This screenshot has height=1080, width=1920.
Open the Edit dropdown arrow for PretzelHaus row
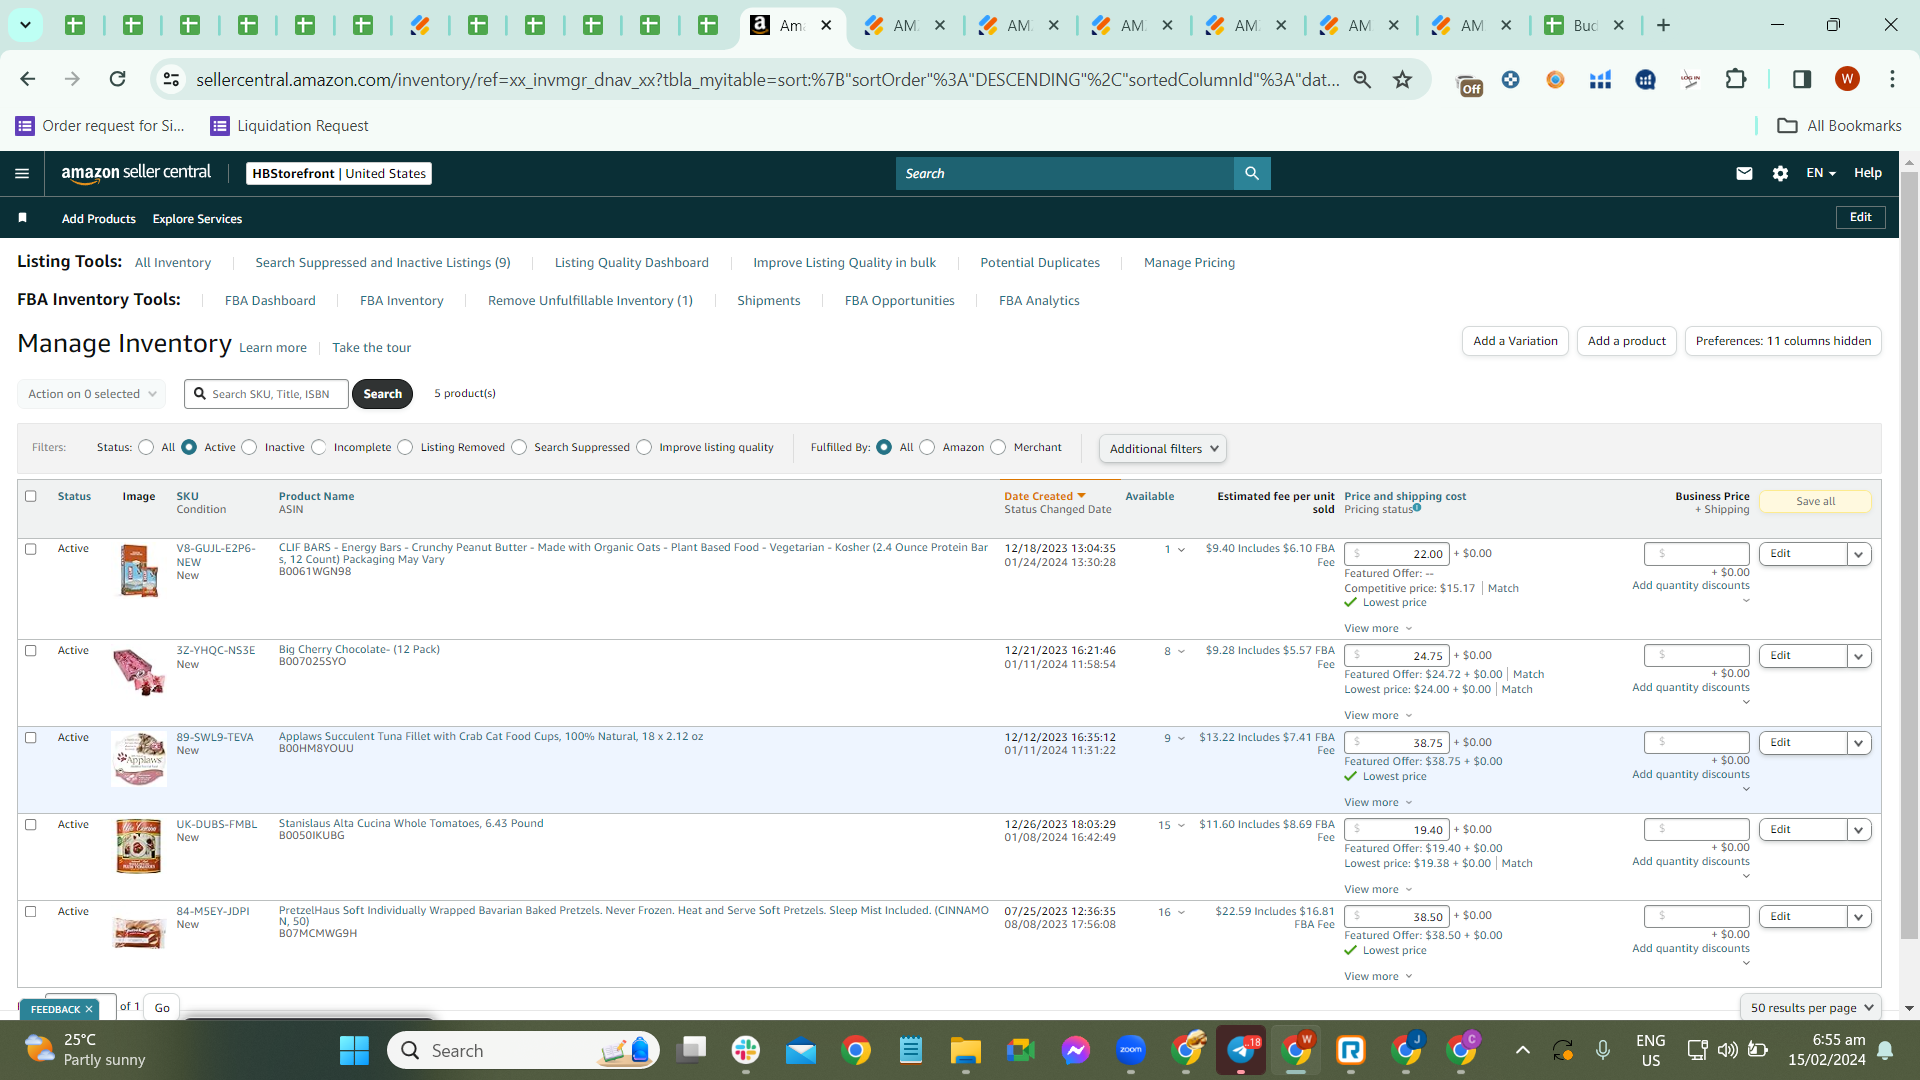click(1859, 917)
